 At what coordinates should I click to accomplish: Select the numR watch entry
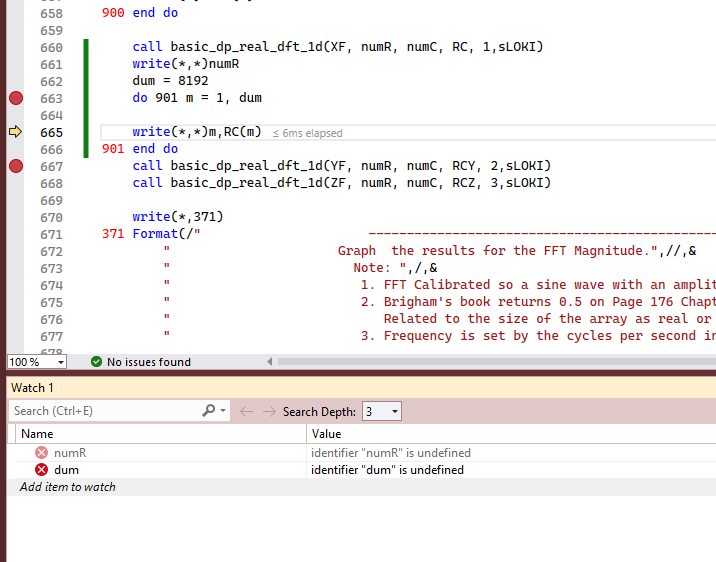70,453
